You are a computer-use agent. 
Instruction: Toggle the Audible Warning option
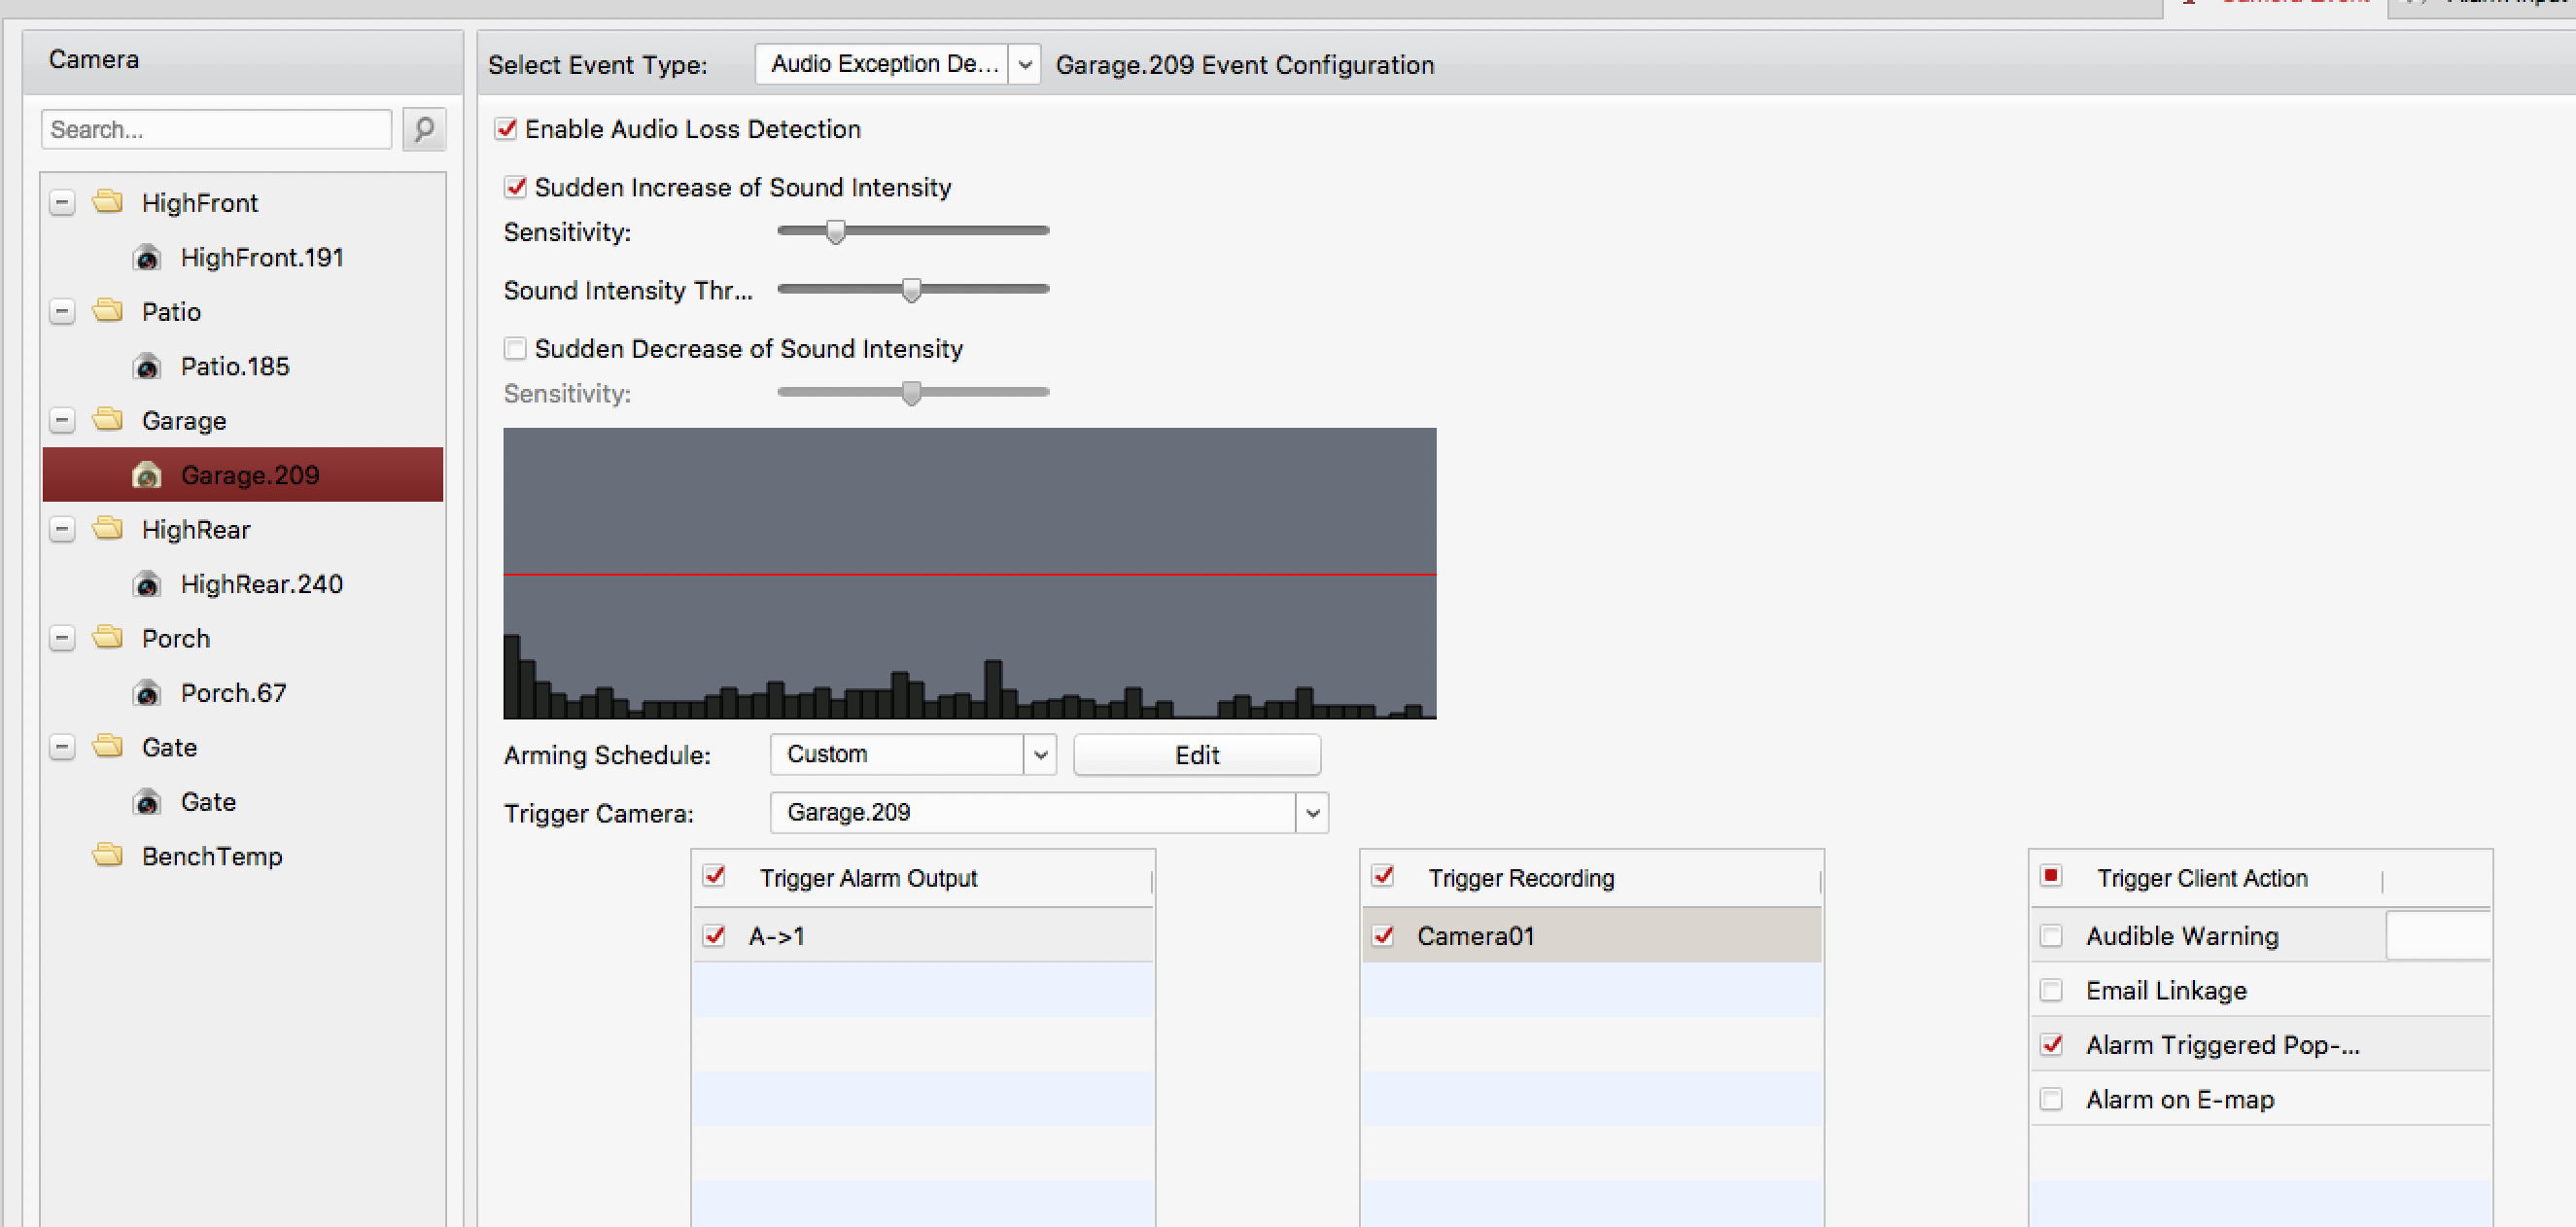[2051, 936]
